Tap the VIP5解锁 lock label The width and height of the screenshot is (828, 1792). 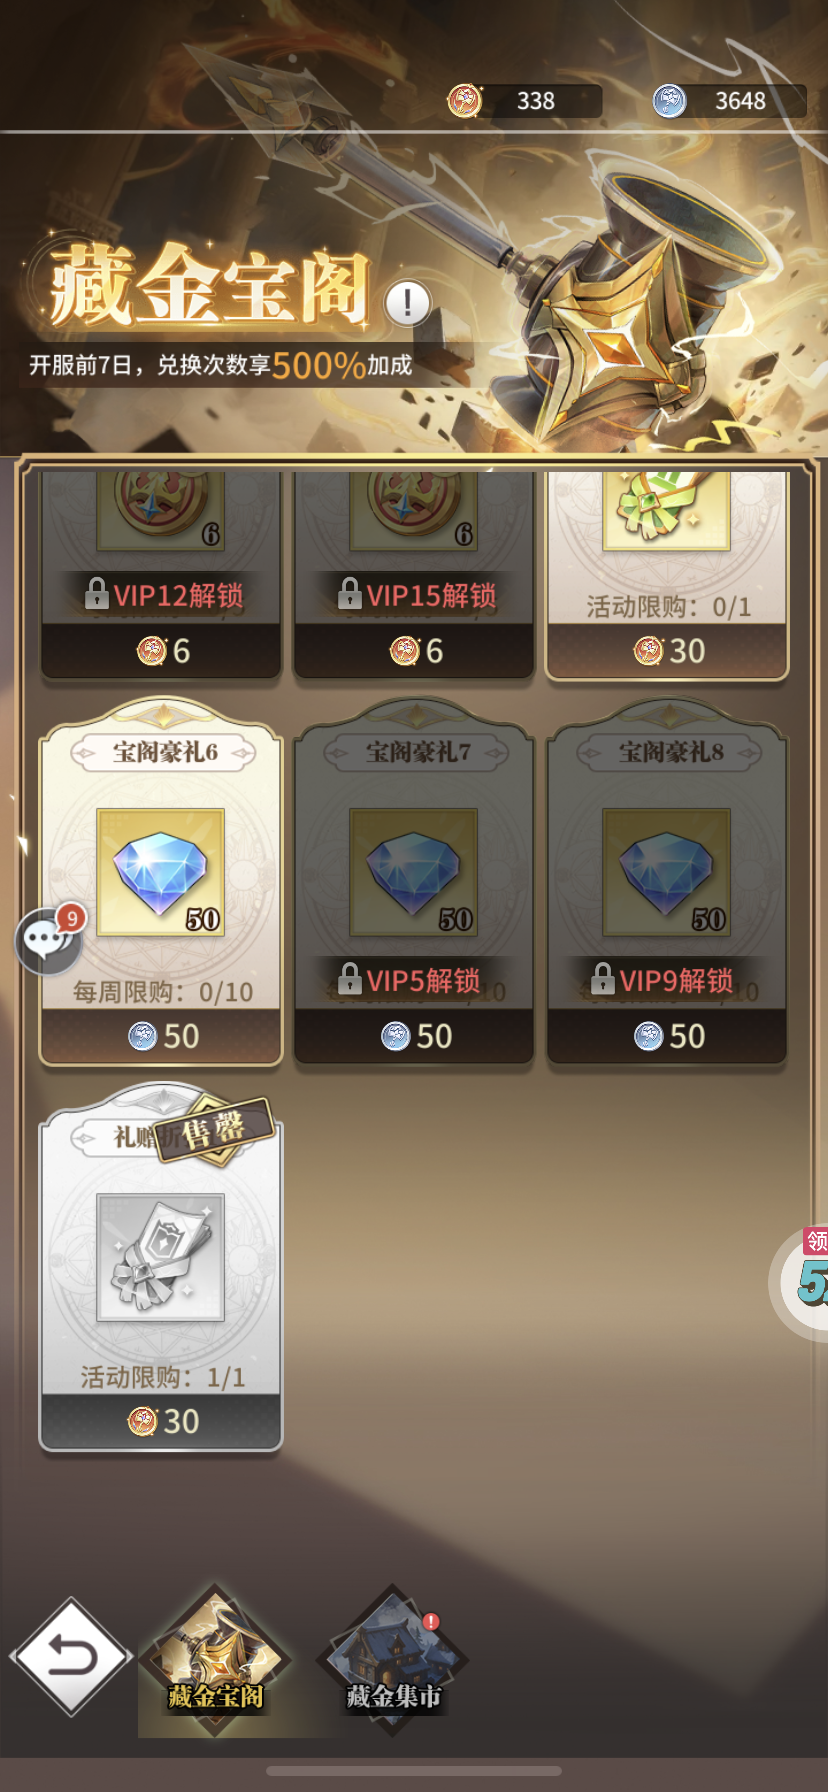410,980
